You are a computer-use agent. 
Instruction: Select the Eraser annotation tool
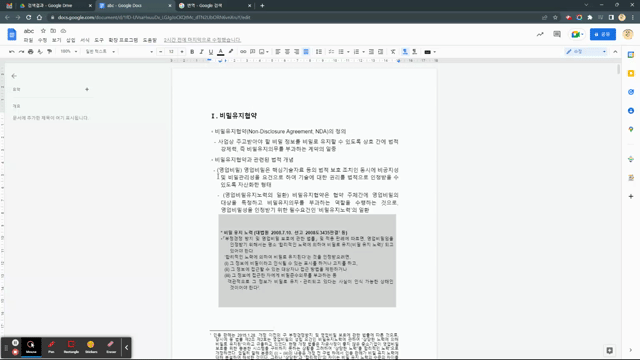pyautogui.click(x=111, y=347)
